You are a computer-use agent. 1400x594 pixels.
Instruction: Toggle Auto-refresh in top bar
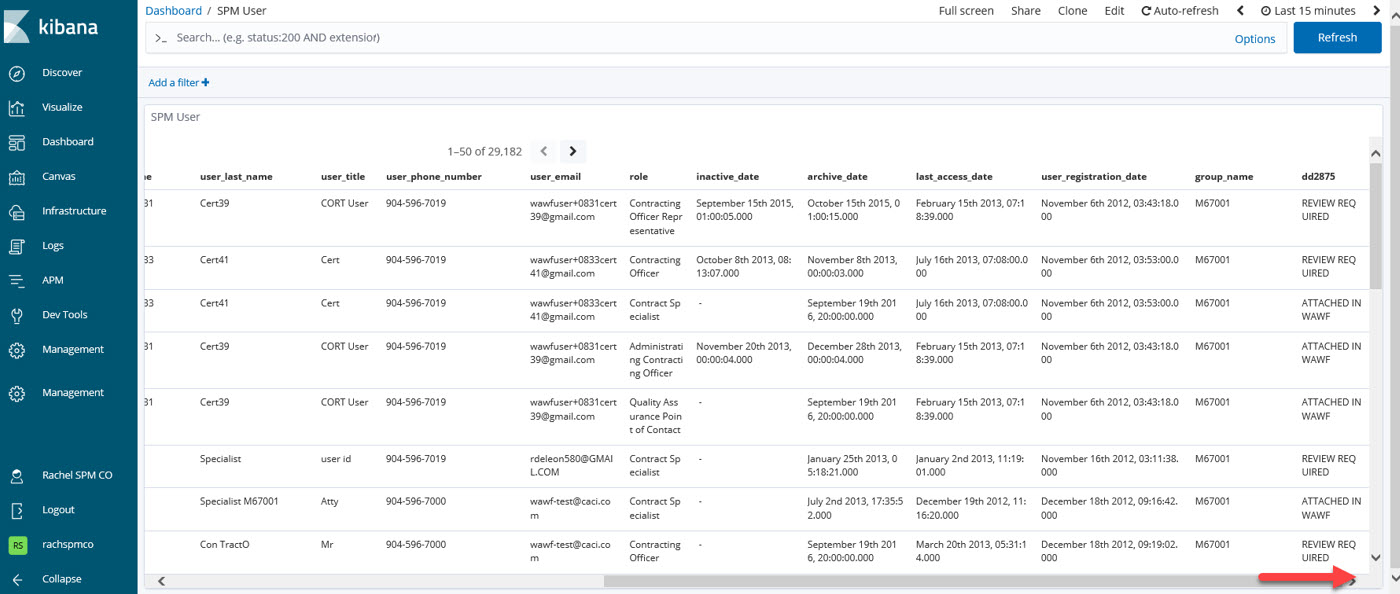point(1180,11)
